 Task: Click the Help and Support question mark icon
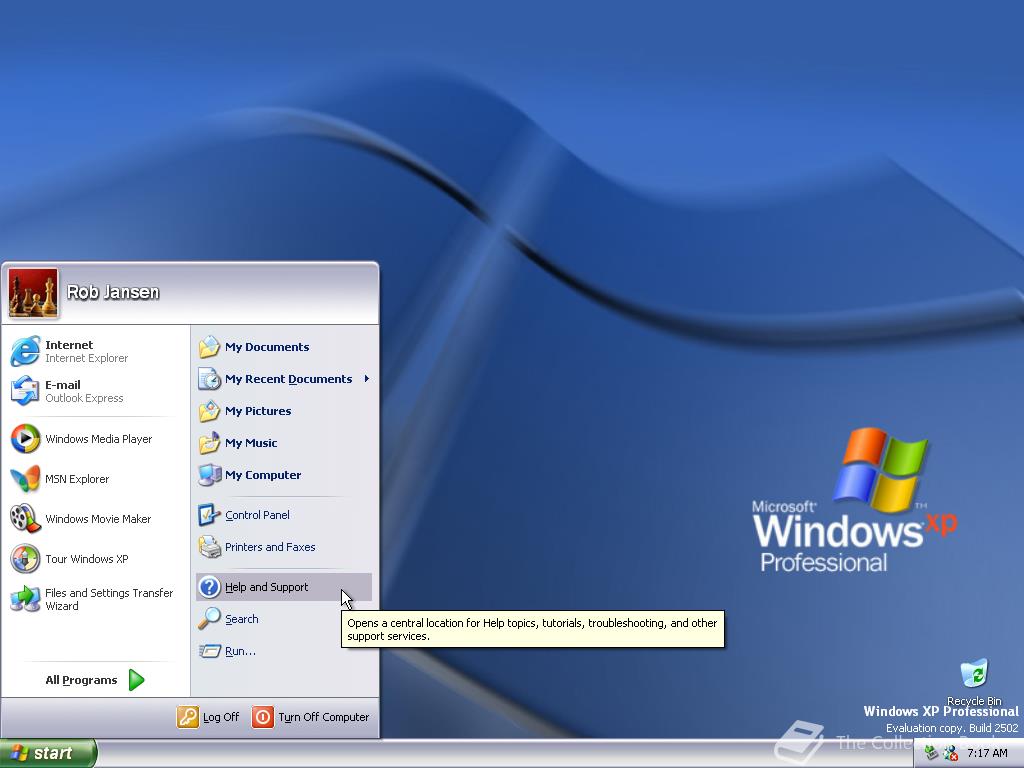(x=209, y=586)
